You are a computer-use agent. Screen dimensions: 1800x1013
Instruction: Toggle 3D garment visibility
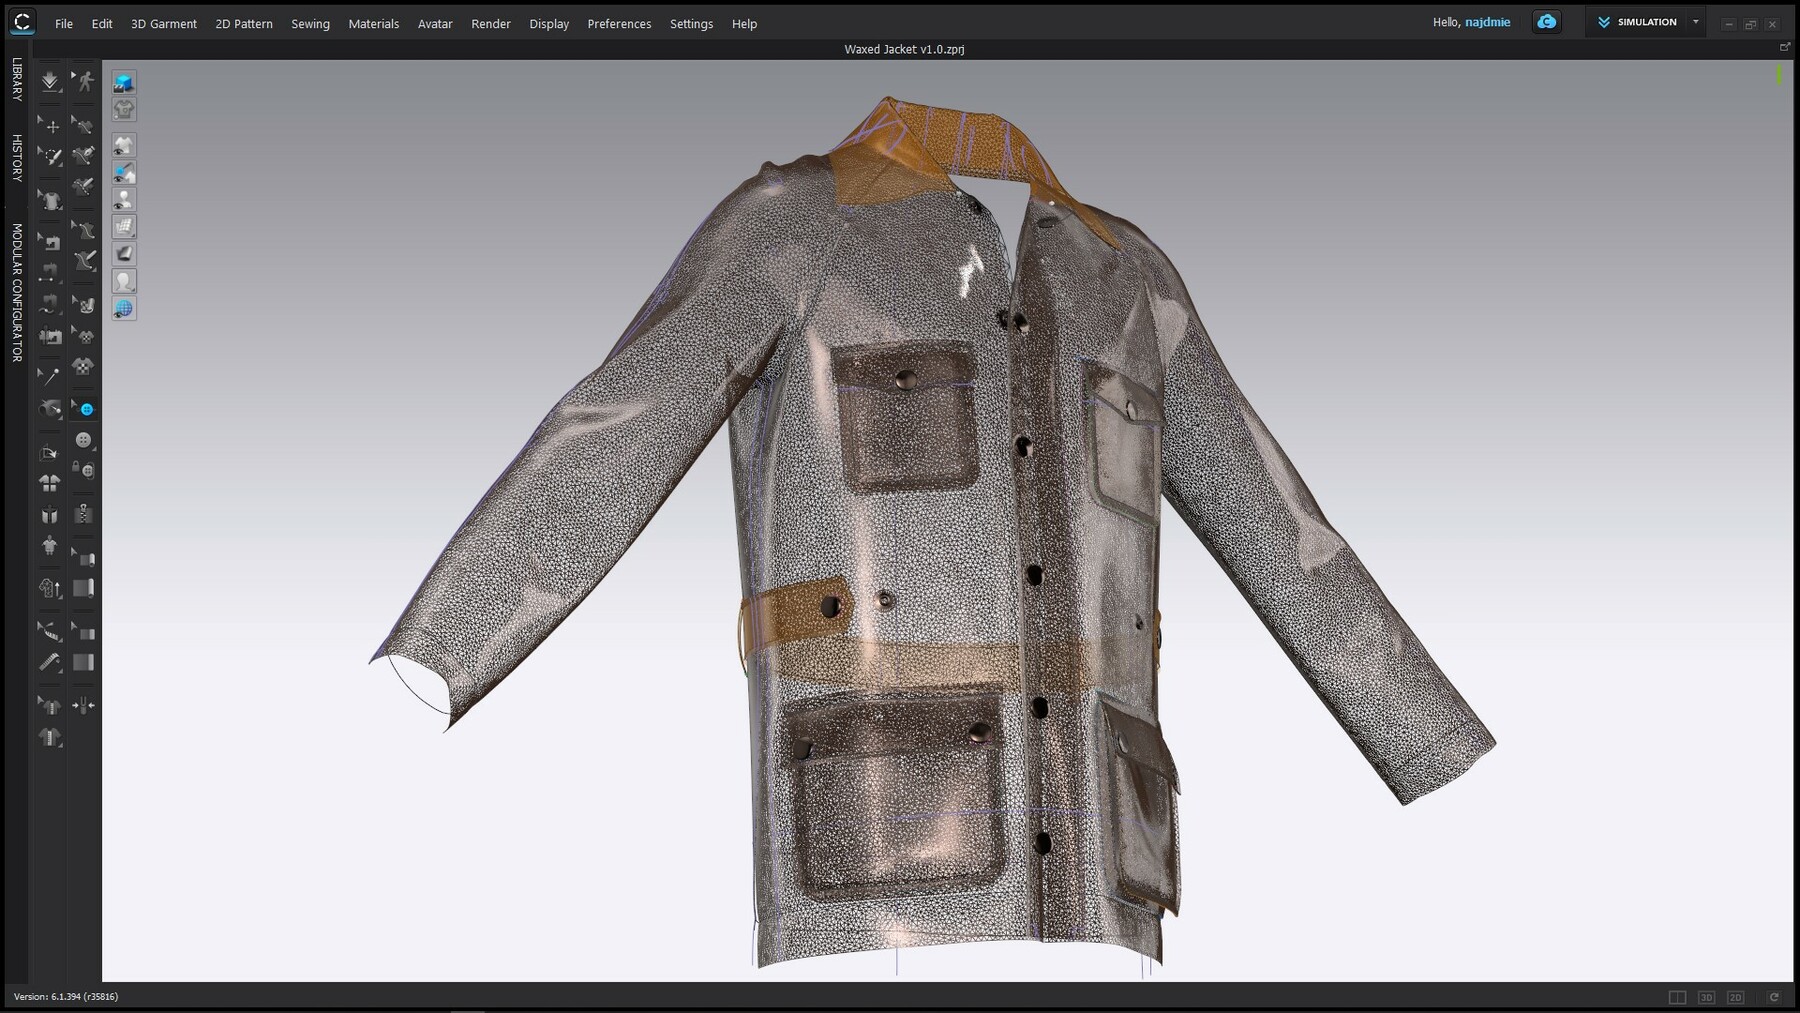point(123,145)
